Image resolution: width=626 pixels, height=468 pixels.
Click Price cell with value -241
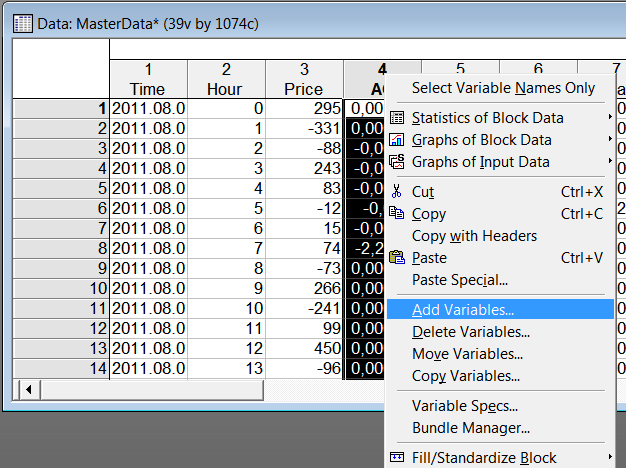(304, 308)
